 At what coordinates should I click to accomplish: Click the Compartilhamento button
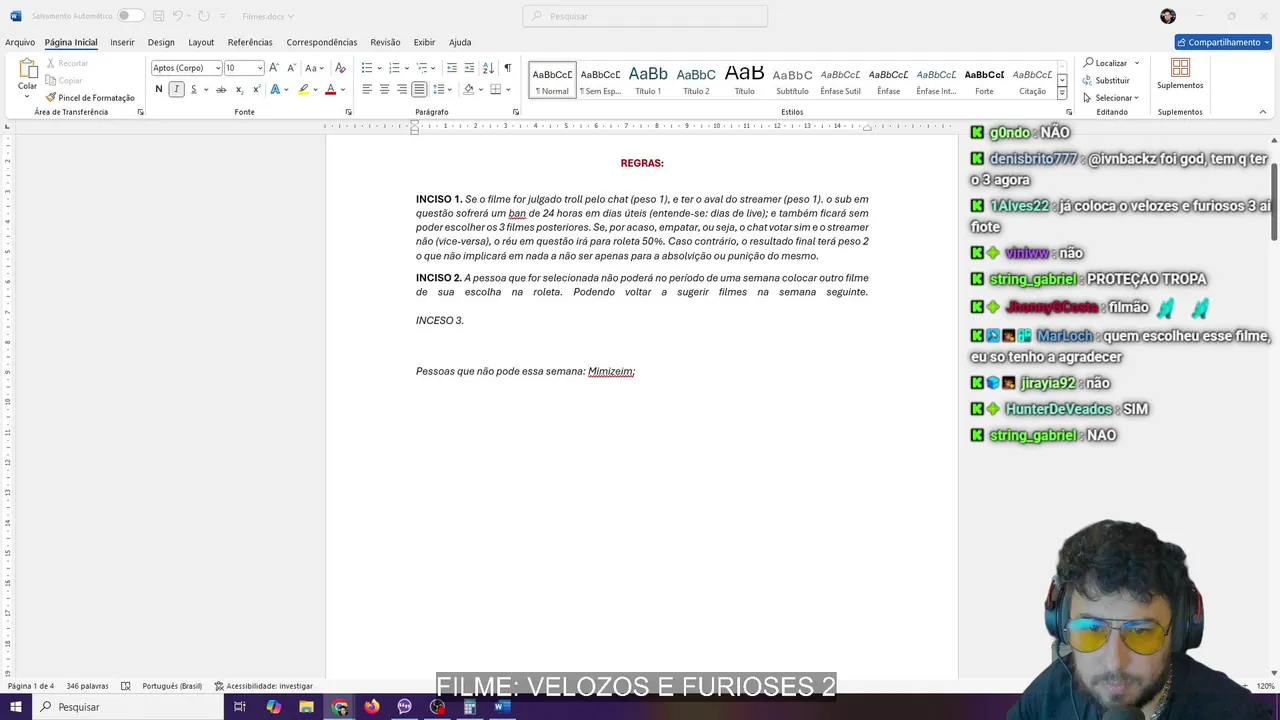click(1223, 42)
